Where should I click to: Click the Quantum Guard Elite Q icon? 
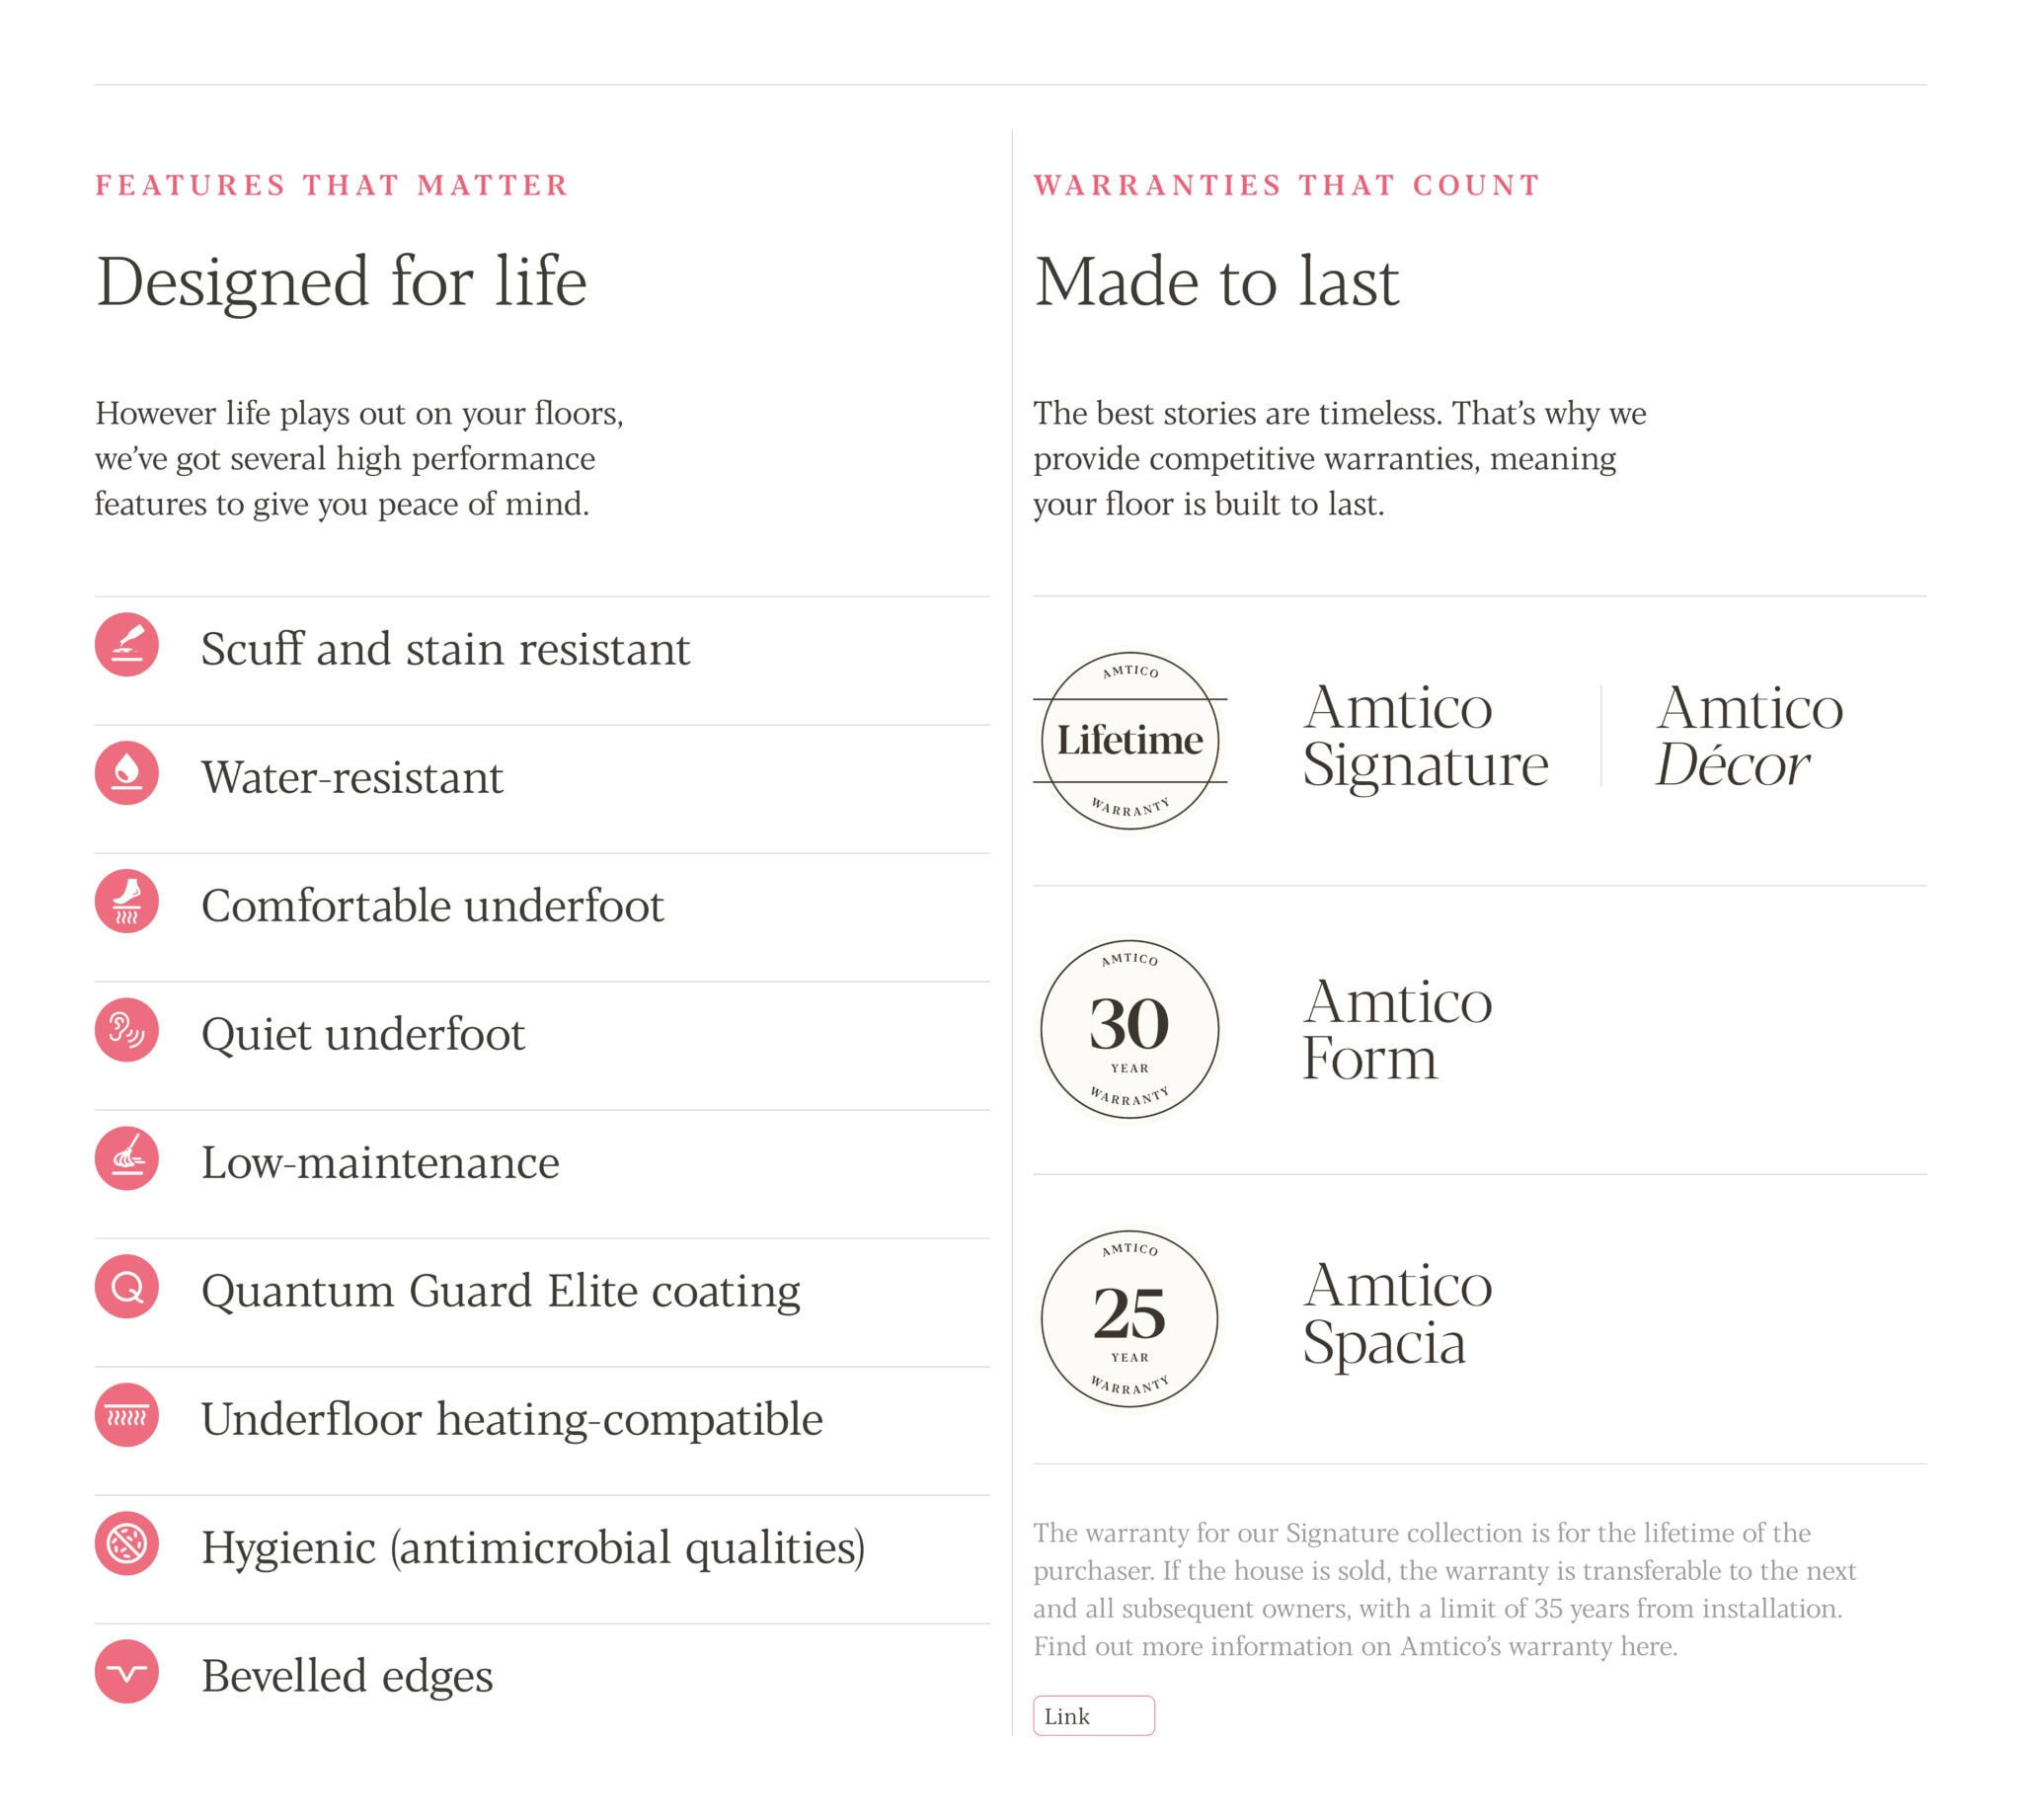(x=127, y=1286)
